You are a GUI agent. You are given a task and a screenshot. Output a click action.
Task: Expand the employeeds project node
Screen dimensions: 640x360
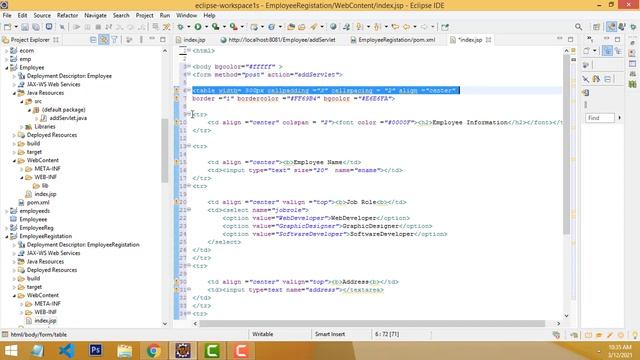tap(7, 211)
